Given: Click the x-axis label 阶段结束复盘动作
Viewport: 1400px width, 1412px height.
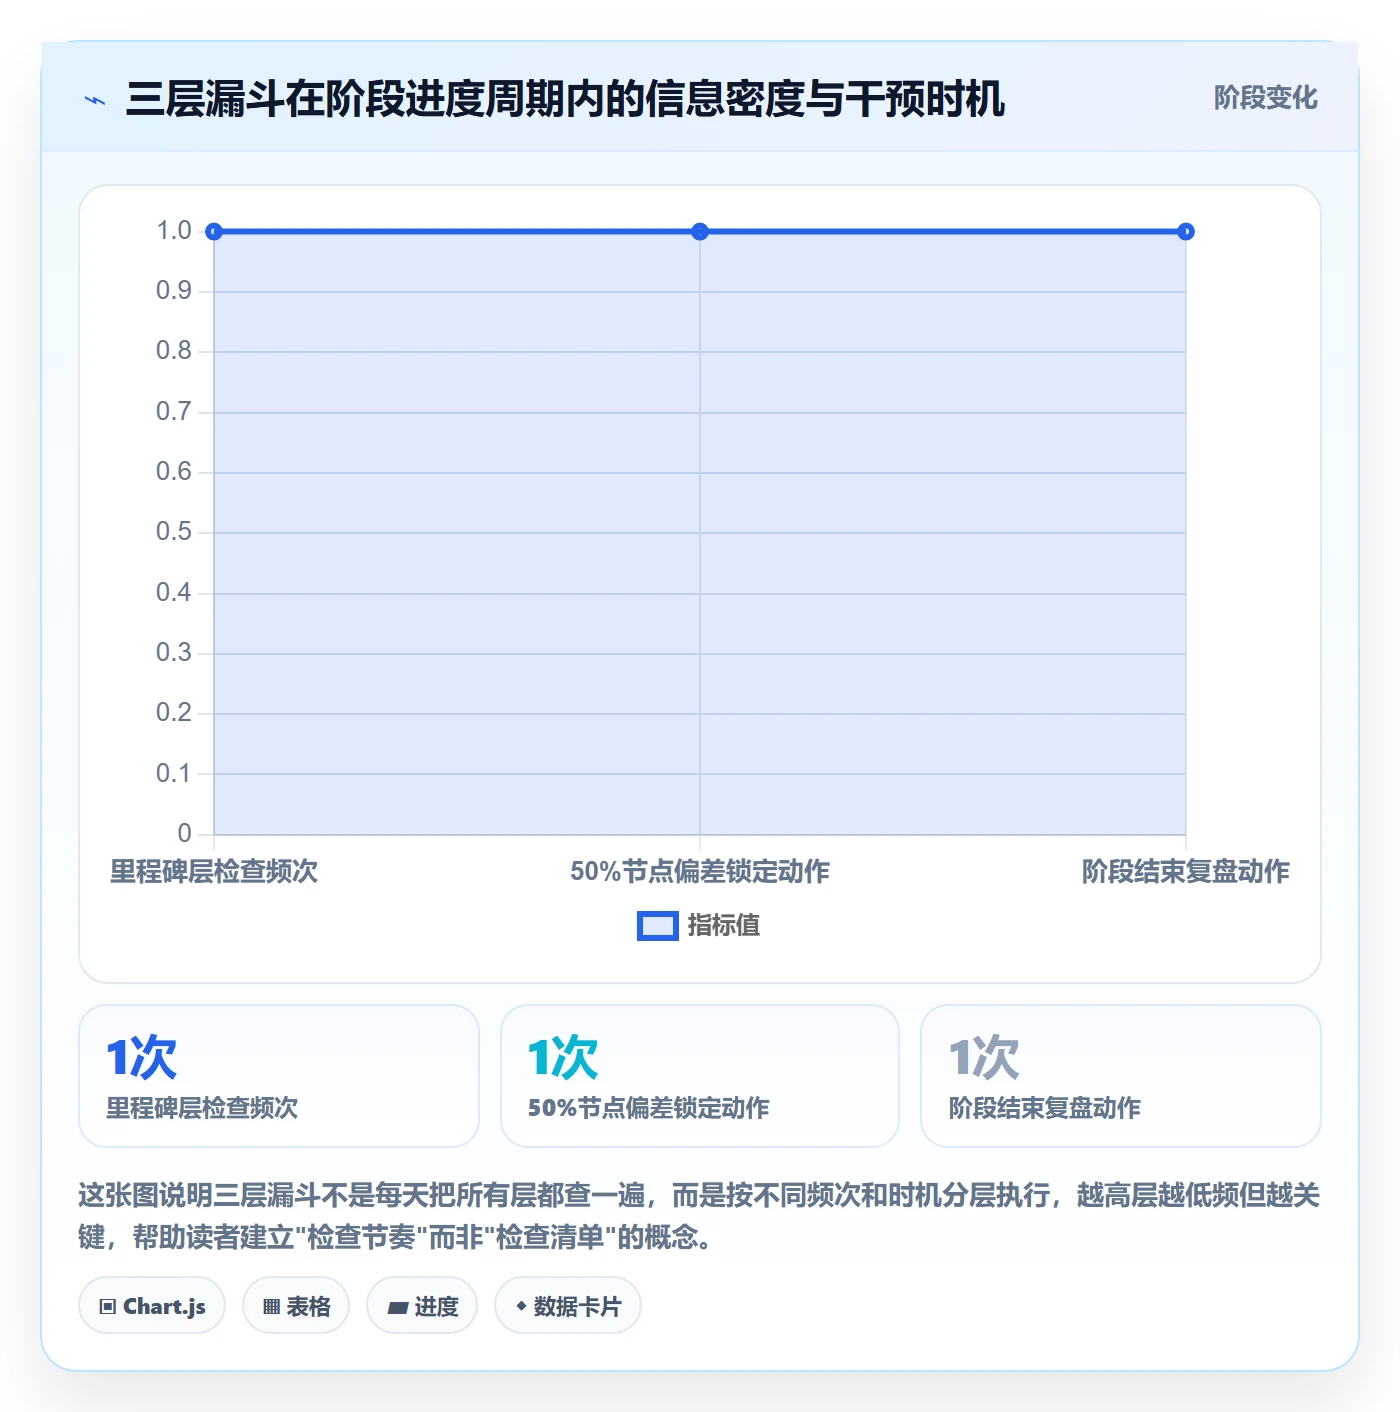Looking at the screenshot, I should [x=1186, y=872].
